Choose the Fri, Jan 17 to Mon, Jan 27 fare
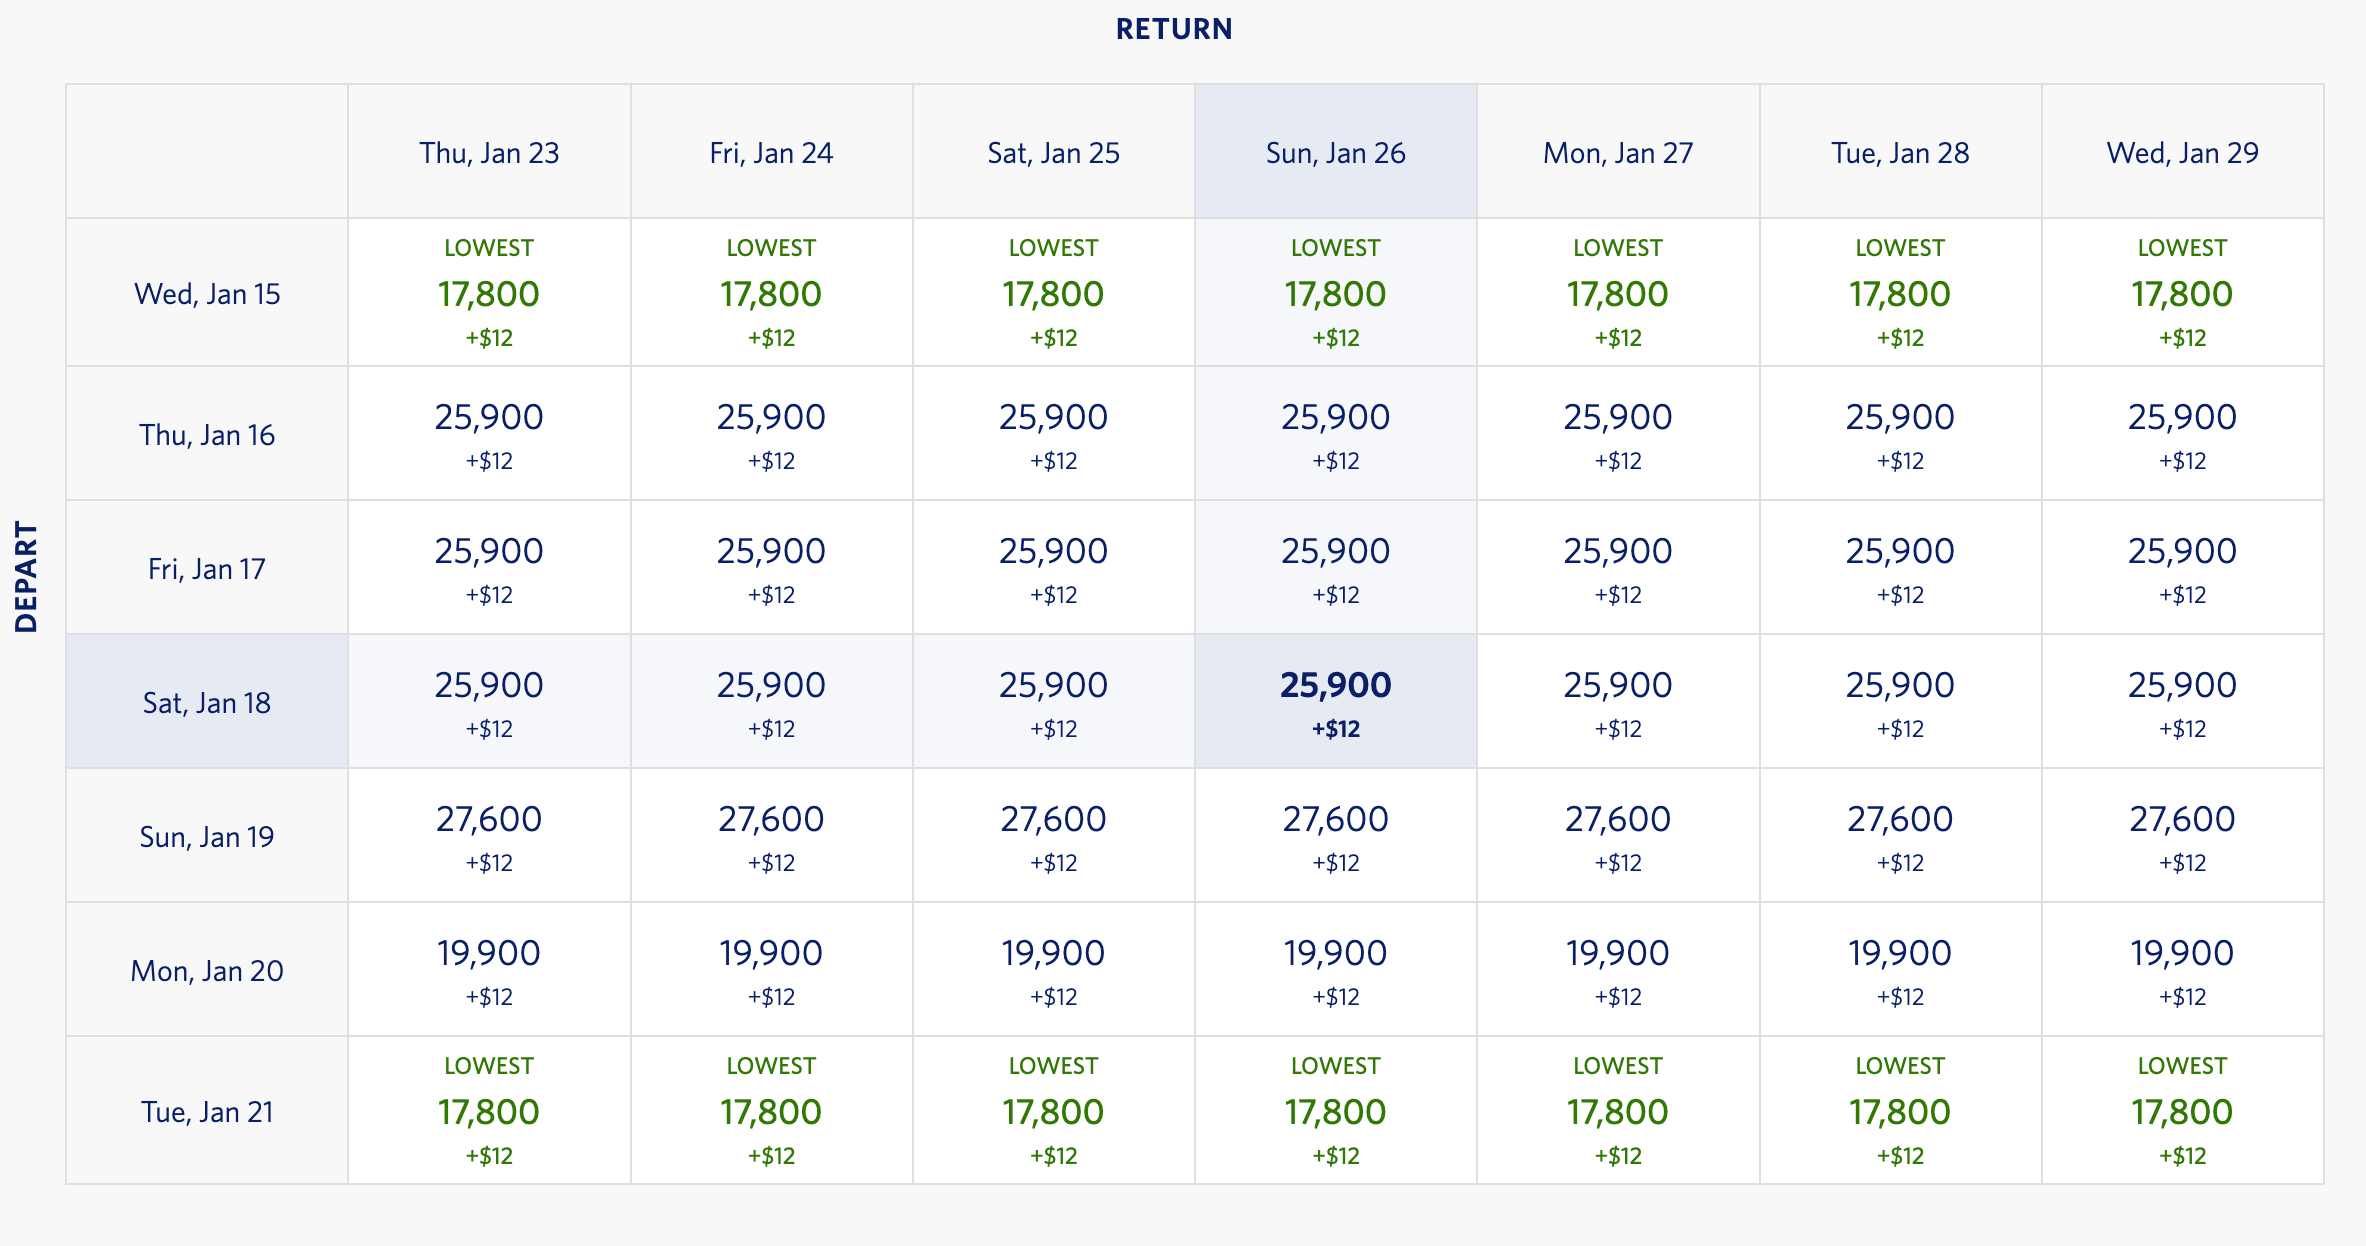 (x=1618, y=567)
